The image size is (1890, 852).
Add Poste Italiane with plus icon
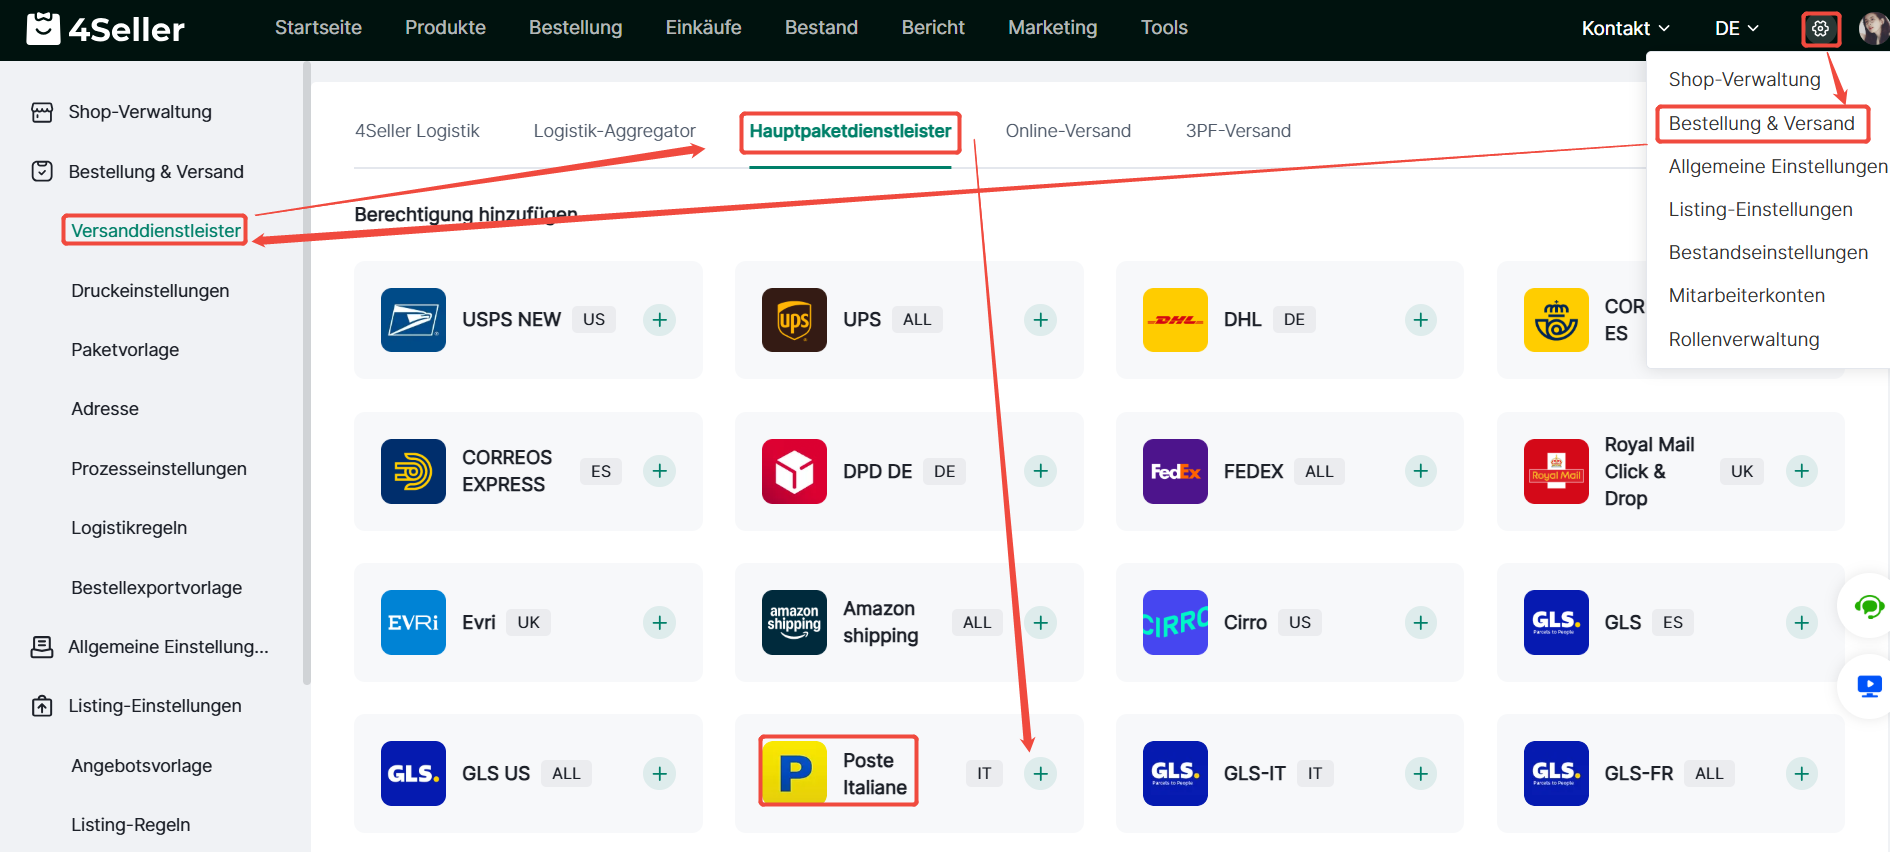tap(1040, 774)
